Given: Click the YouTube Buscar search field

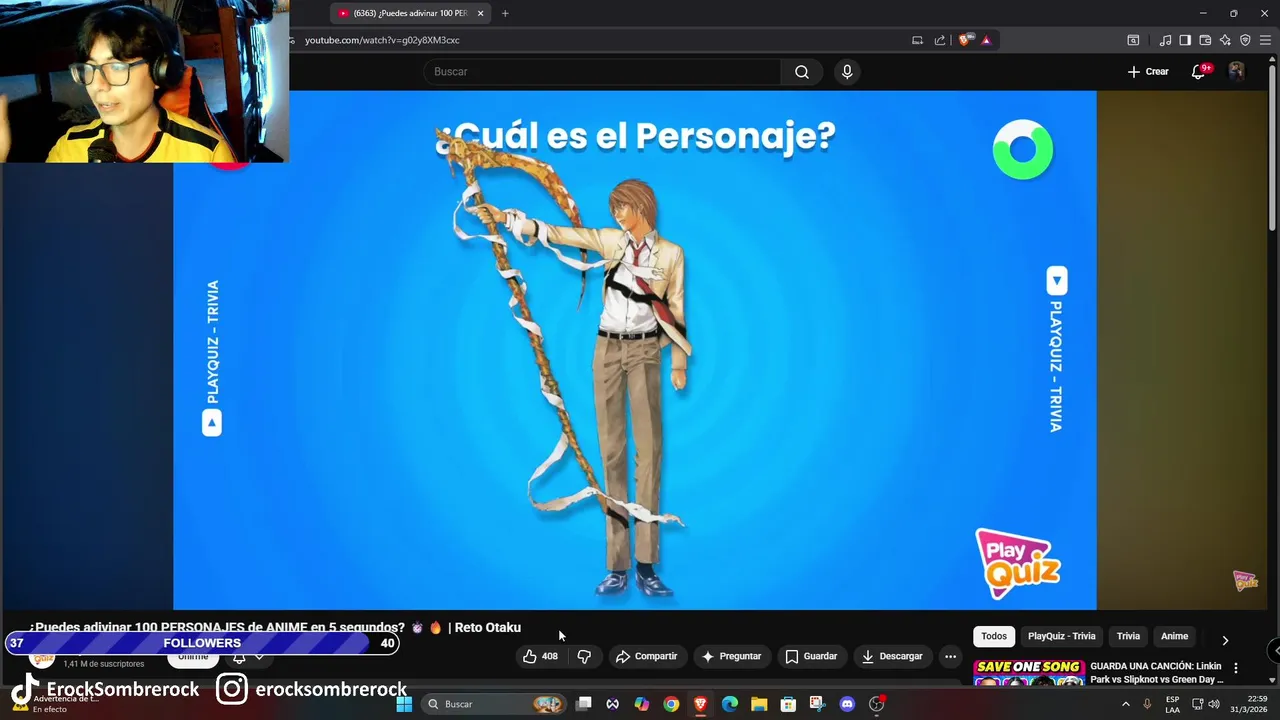Looking at the screenshot, I should (x=603, y=72).
